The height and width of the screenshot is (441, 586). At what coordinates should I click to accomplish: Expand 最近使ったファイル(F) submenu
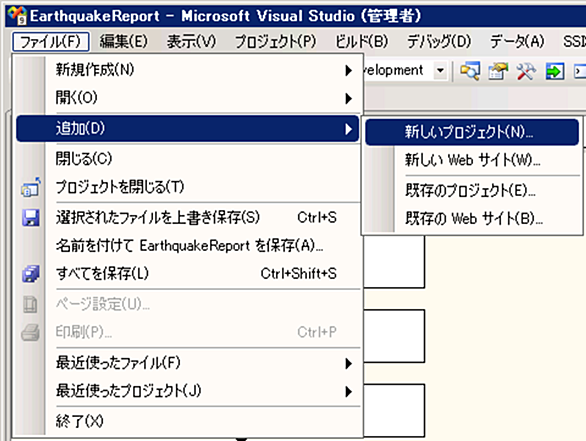tap(188, 363)
